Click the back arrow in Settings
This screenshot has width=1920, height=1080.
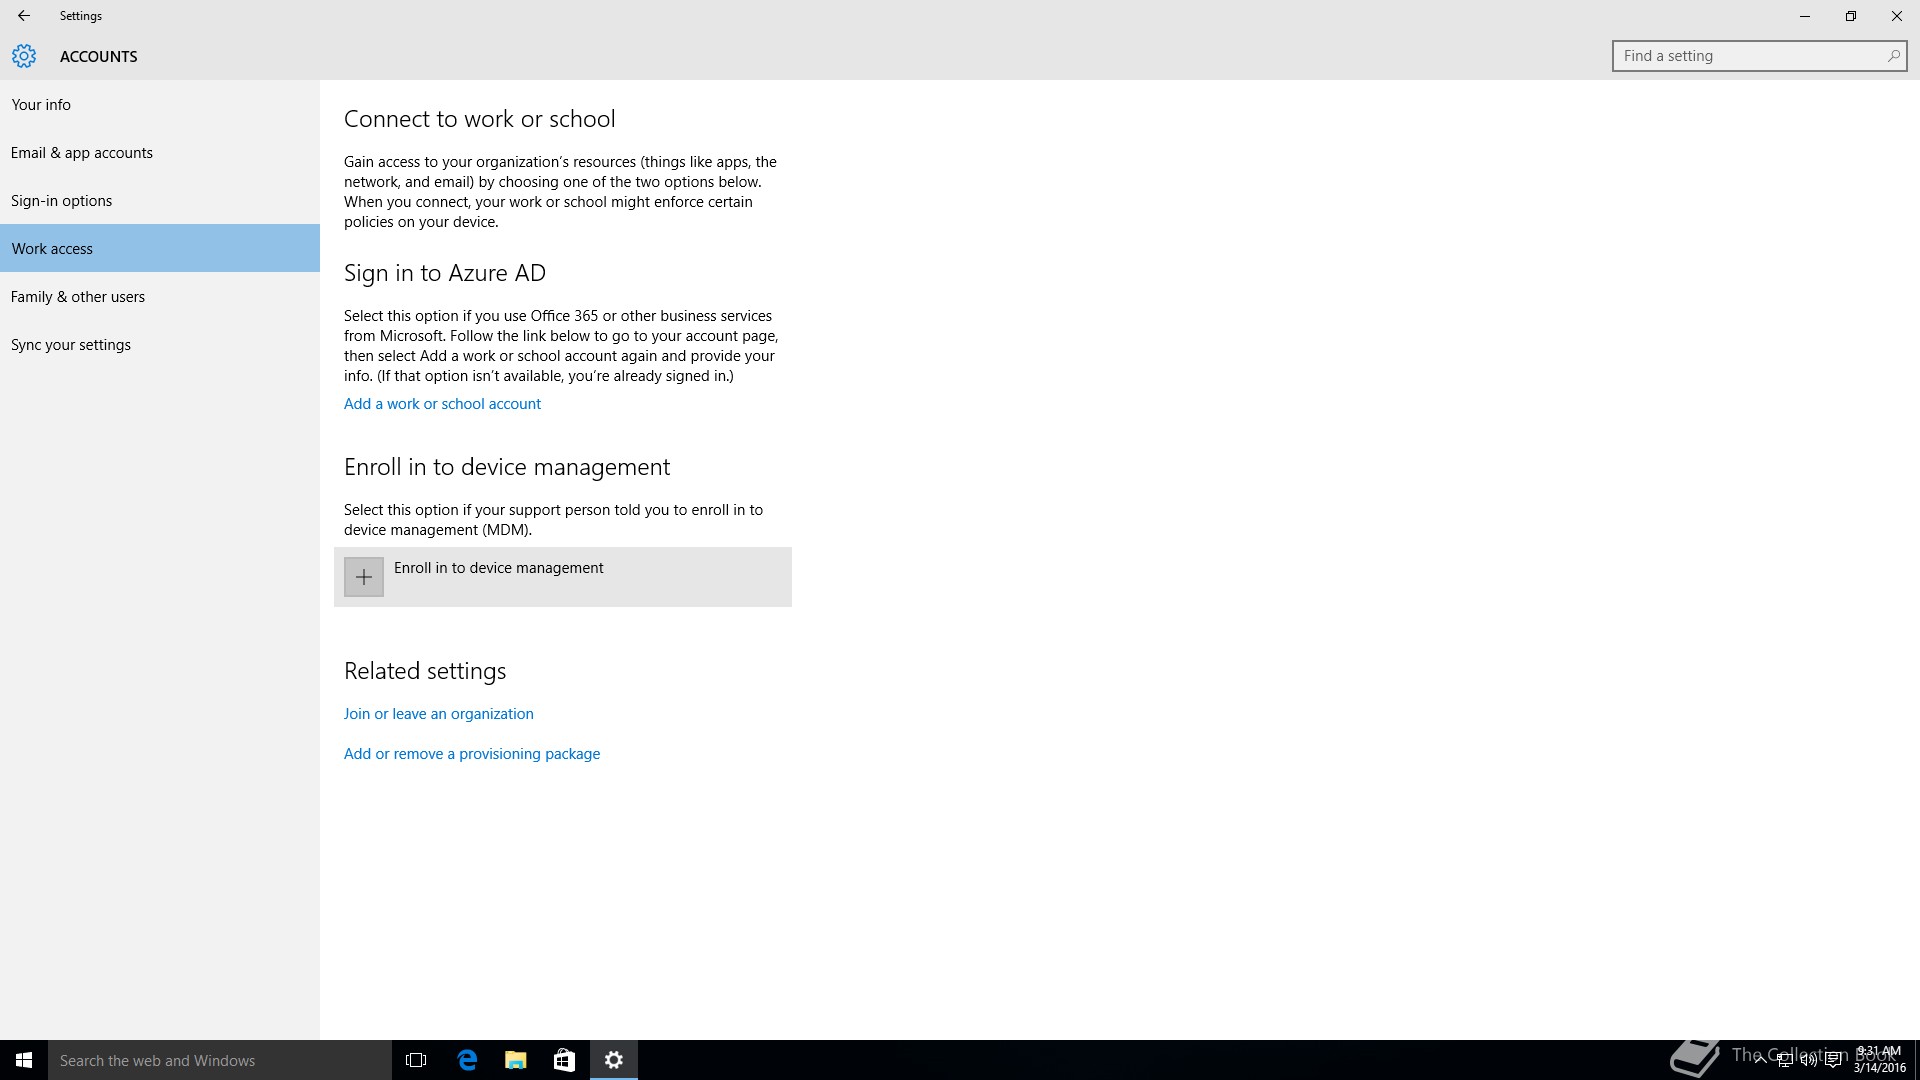[24, 16]
